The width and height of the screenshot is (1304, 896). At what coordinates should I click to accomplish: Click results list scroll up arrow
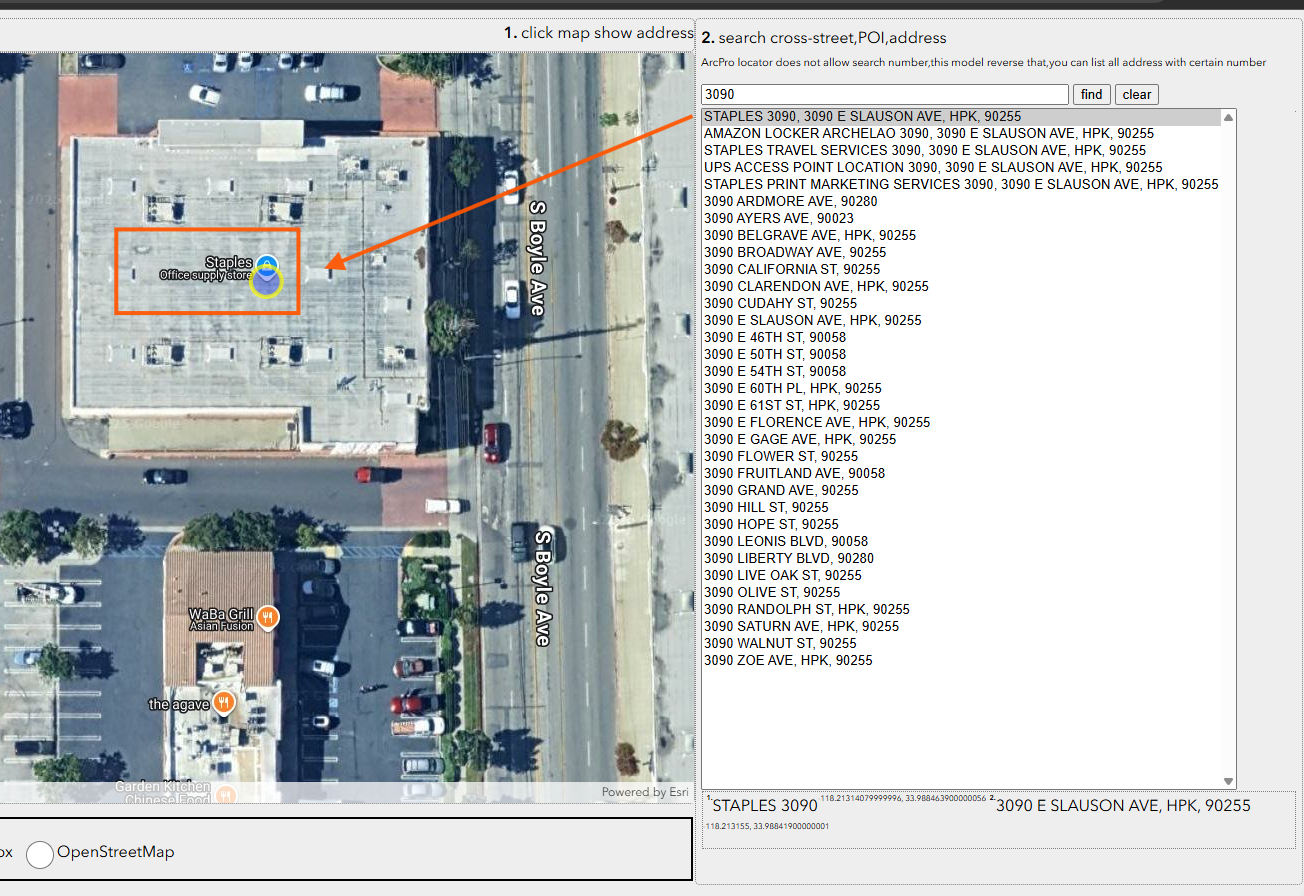pyautogui.click(x=1228, y=118)
